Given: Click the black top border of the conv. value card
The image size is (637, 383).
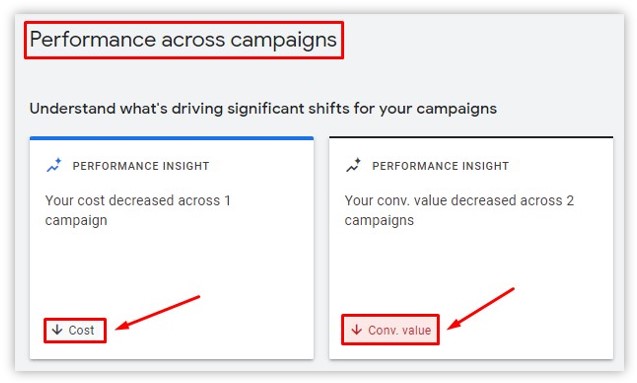Looking at the screenshot, I should tap(471, 137).
